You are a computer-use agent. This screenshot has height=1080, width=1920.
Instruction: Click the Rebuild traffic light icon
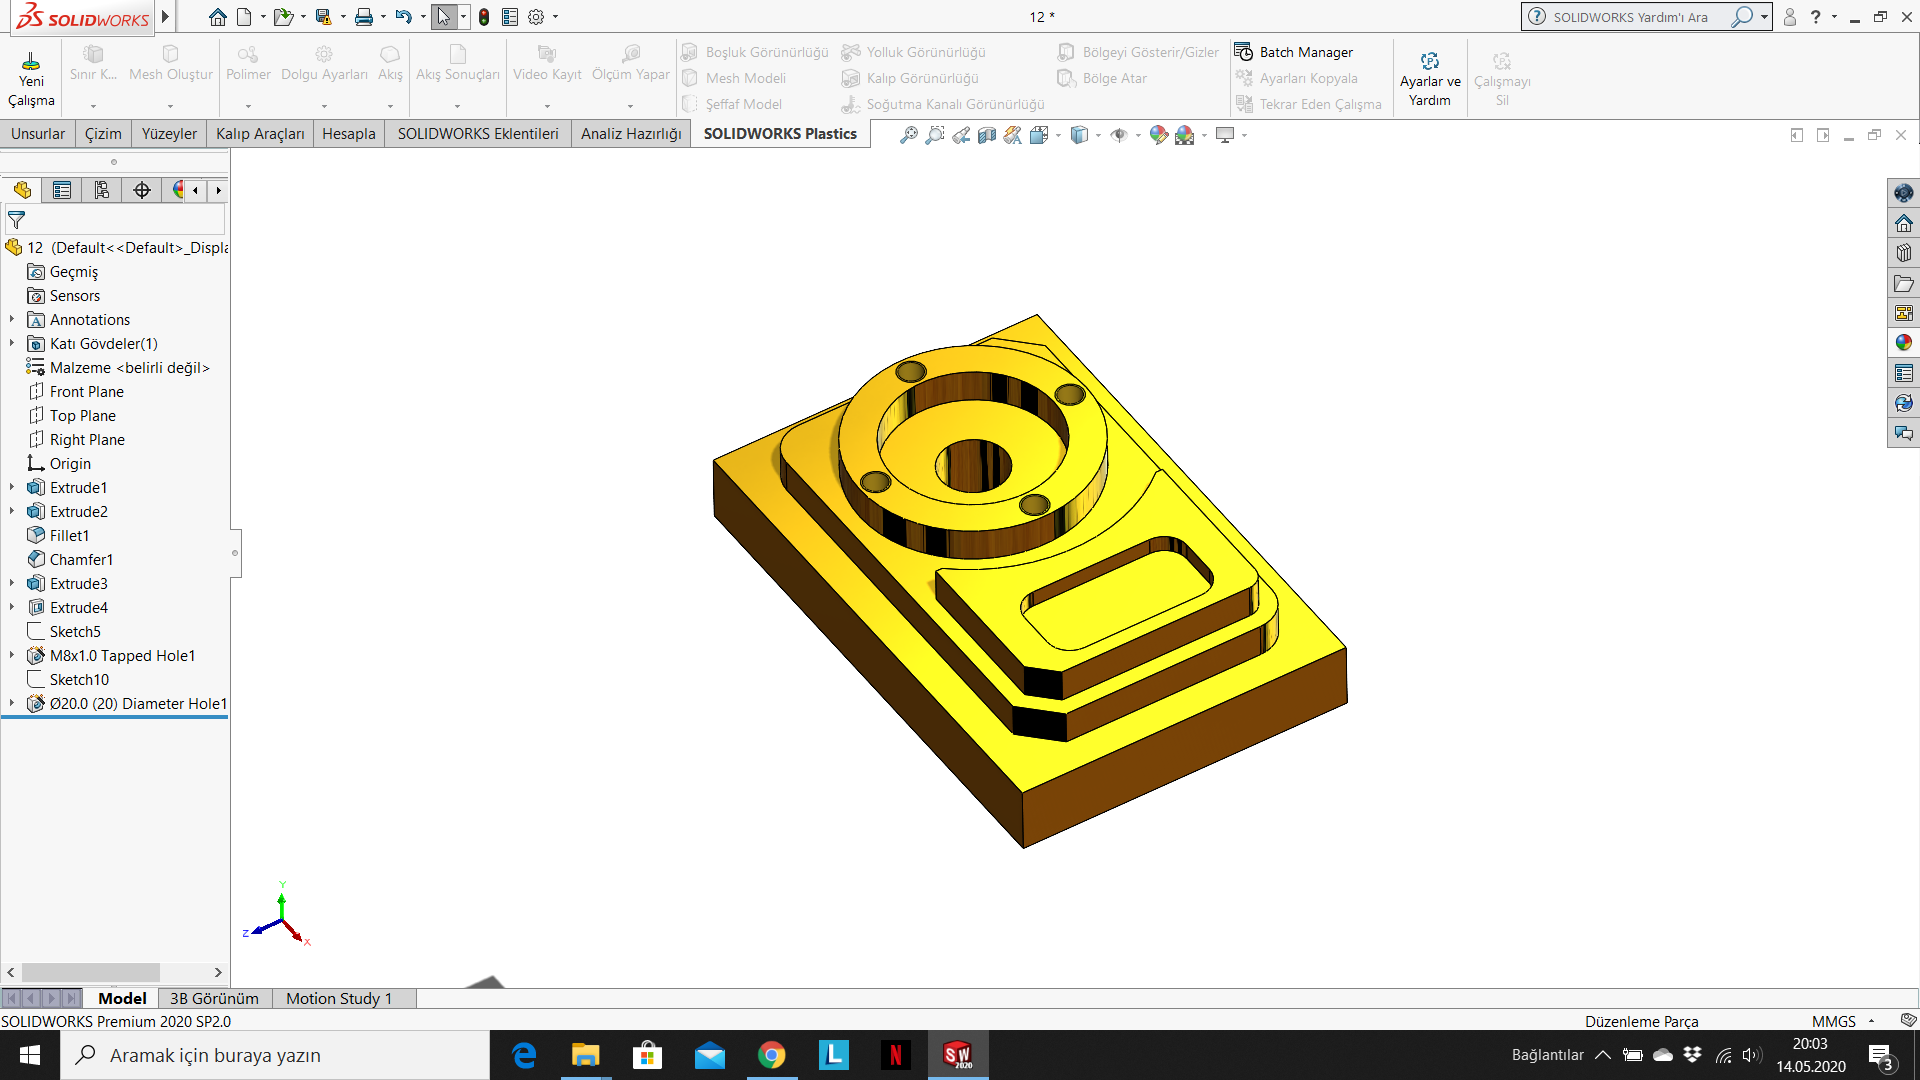[484, 17]
